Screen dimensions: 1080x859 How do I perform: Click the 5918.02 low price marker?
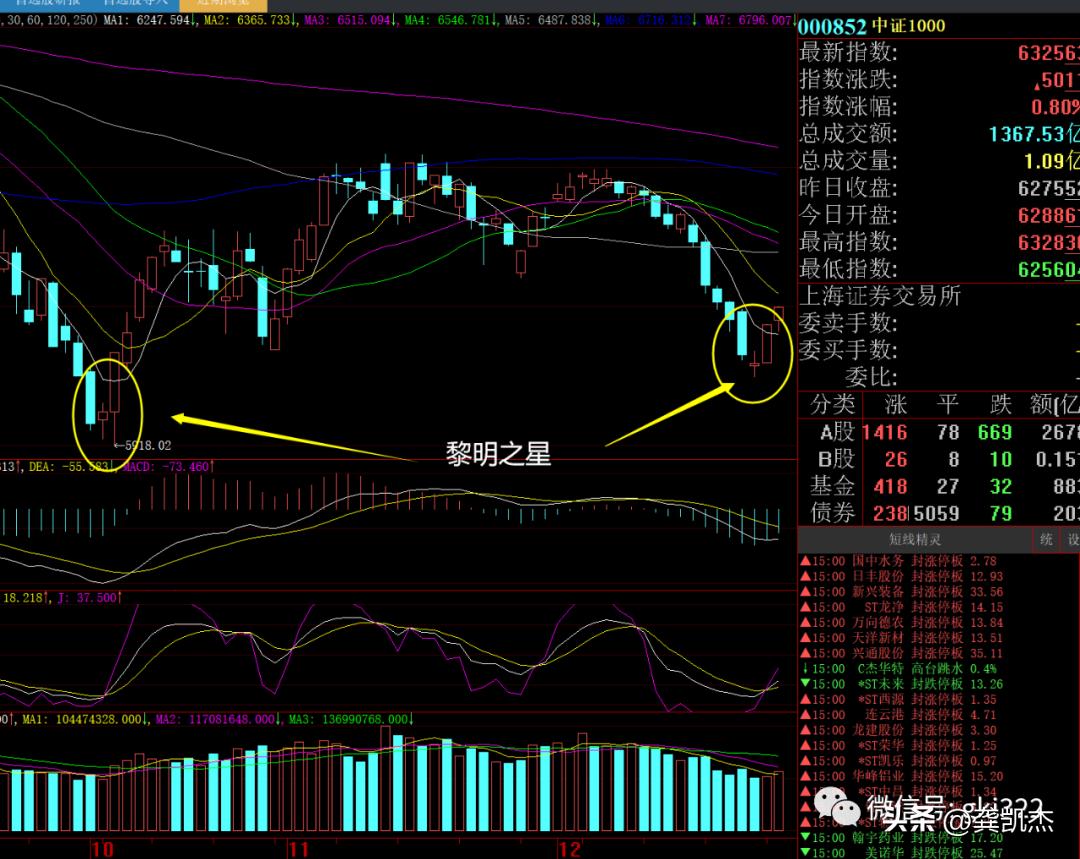(143, 446)
